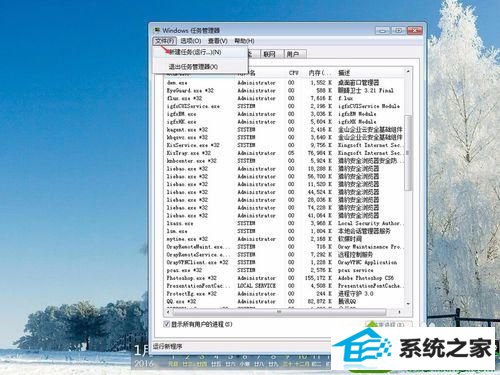Click the Adobe Photoshop CS6 description

point(366,278)
